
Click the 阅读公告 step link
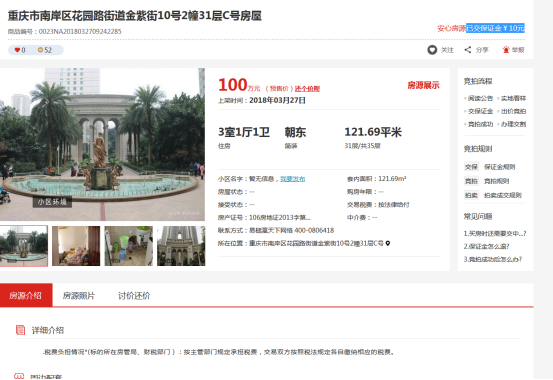click(x=480, y=98)
